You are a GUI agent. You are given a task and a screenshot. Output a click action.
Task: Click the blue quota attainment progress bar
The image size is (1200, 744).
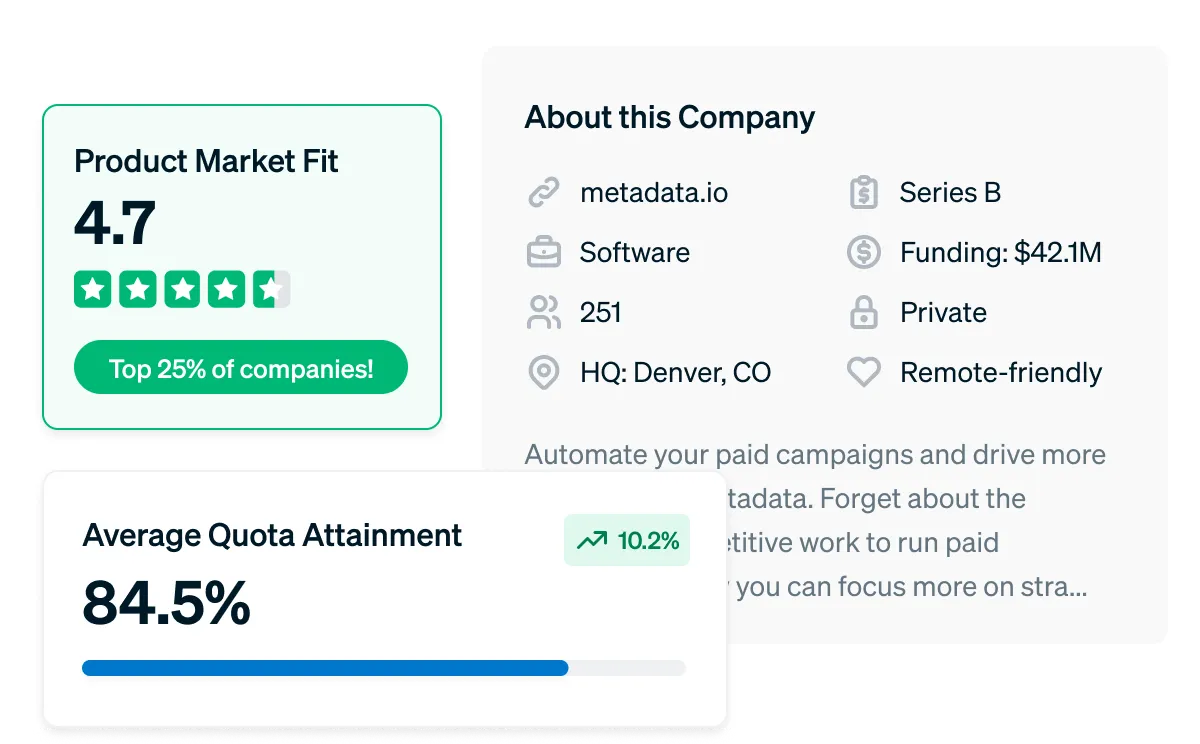click(x=325, y=668)
